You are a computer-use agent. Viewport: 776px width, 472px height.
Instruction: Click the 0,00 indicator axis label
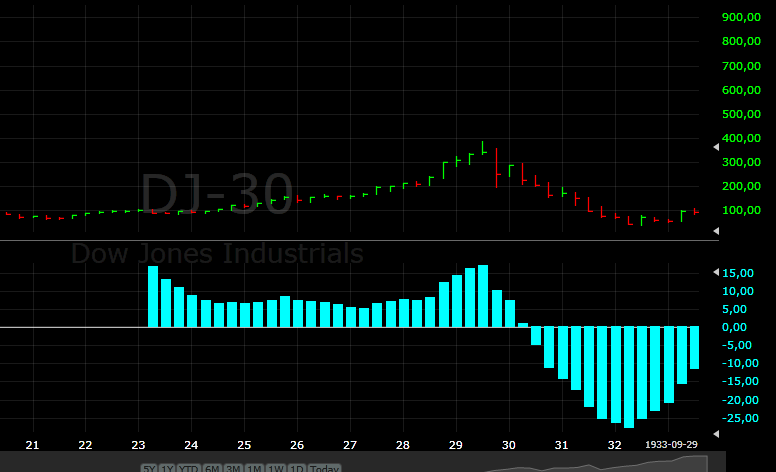pyautogui.click(x=734, y=327)
